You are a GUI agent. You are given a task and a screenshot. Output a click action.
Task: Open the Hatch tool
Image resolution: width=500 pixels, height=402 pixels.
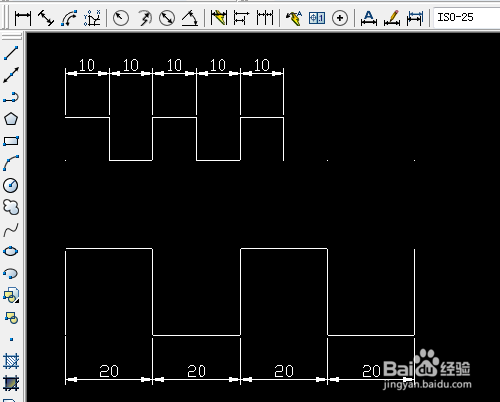coord(11,361)
